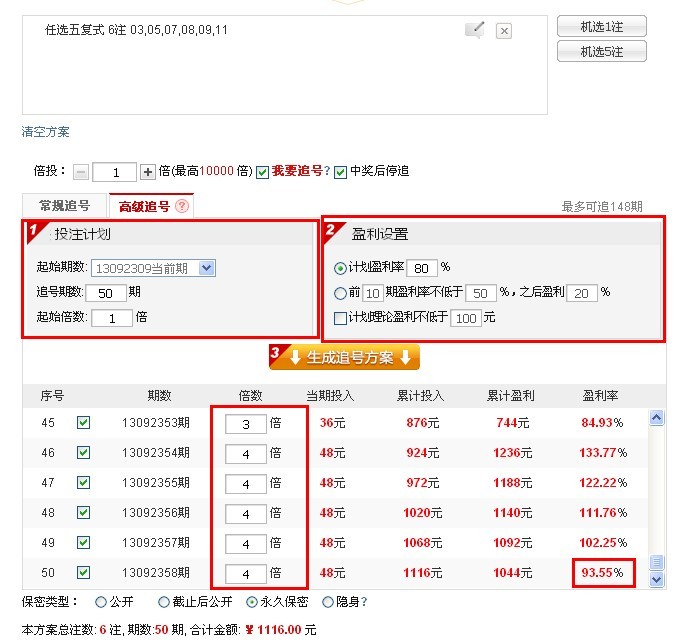Open the 起始期数 dropdown
This screenshot has width=684, height=643.
pos(207,268)
